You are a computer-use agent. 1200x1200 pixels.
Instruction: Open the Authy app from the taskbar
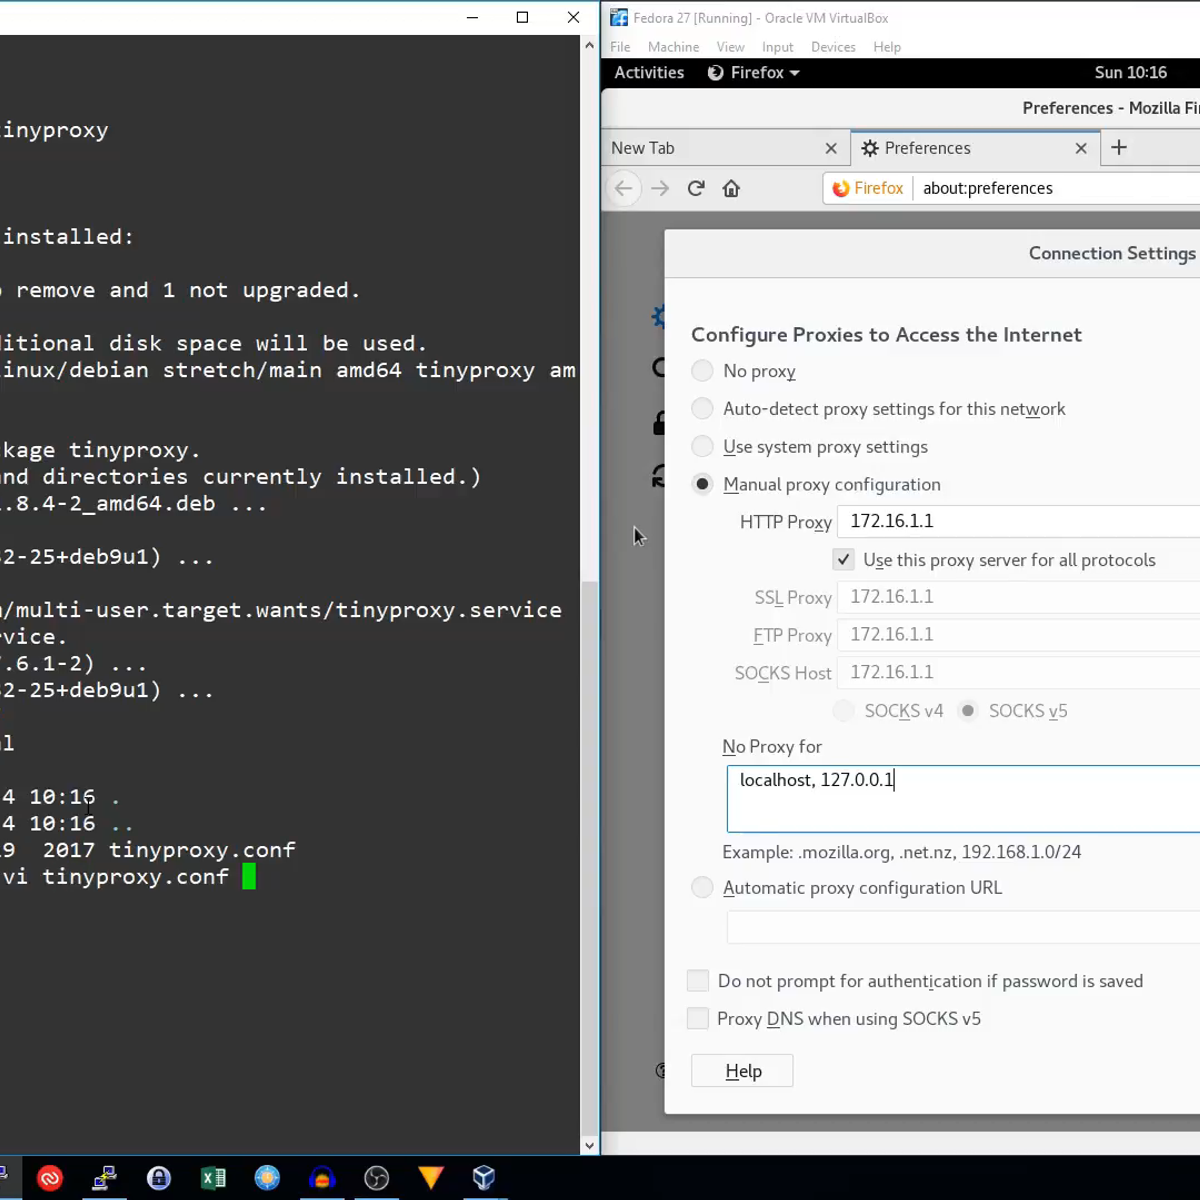tap(50, 1177)
